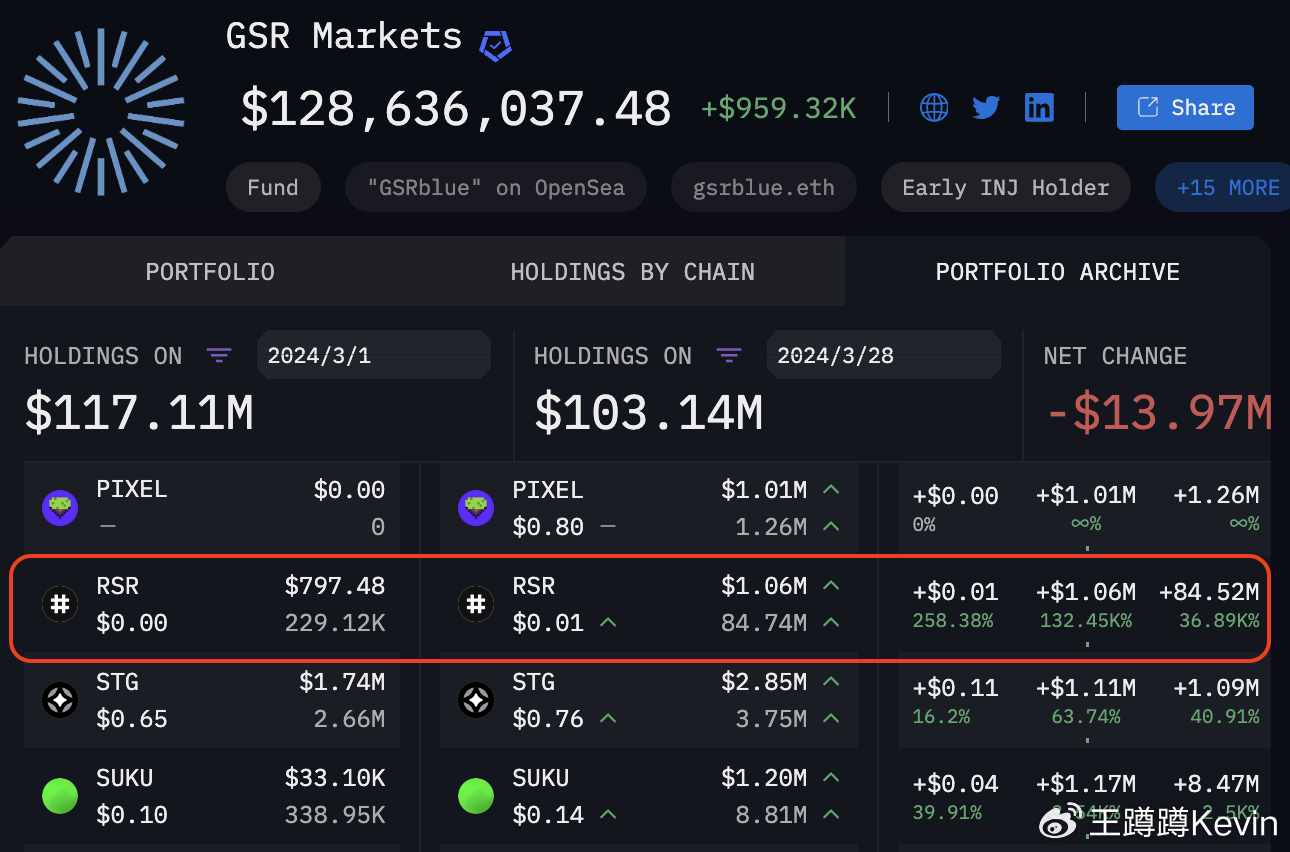Click the PIXEL token icon in 3/1 holdings
This screenshot has height=852, width=1290.
point(60,508)
